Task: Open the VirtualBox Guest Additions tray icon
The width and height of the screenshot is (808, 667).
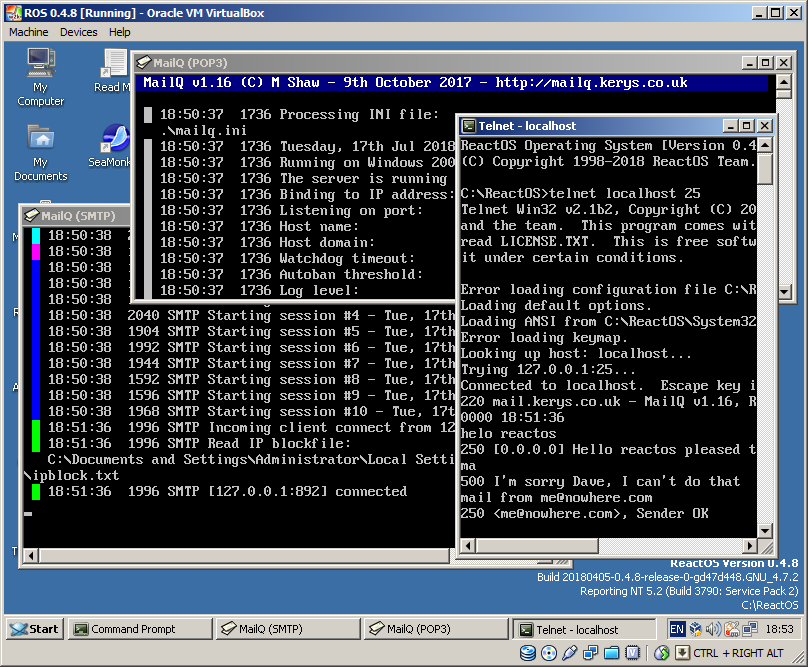Action: pyautogui.click(x=696, y=629)
